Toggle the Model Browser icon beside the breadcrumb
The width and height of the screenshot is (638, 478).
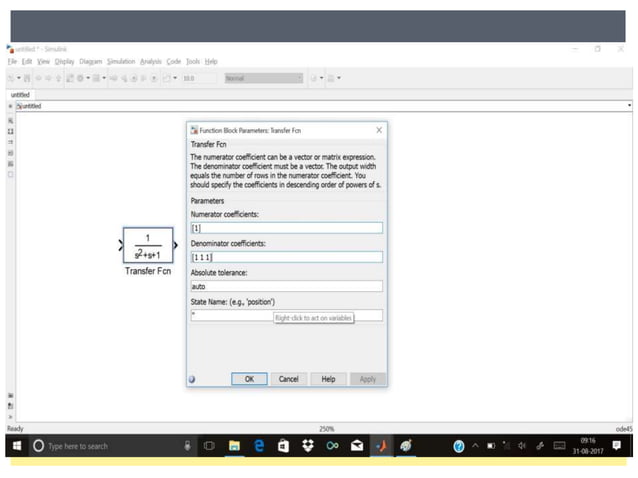point(10,106)
